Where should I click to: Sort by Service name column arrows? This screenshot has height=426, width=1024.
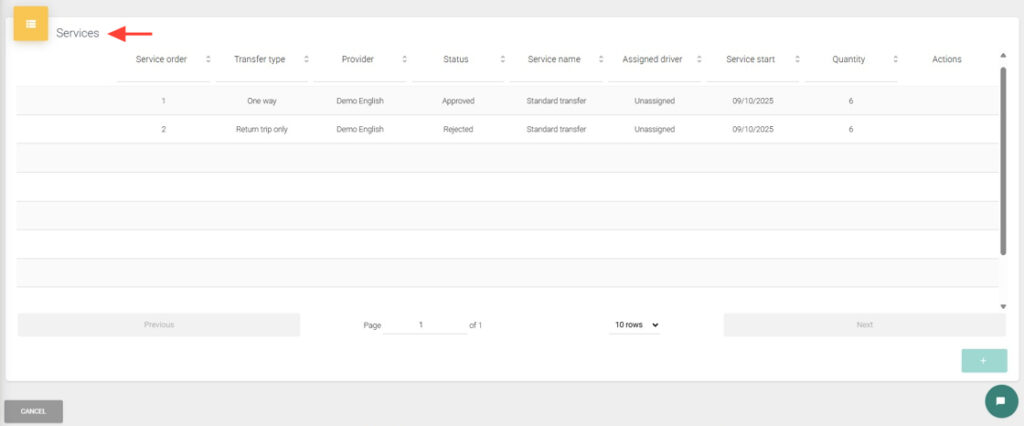(x=600, y=60)
